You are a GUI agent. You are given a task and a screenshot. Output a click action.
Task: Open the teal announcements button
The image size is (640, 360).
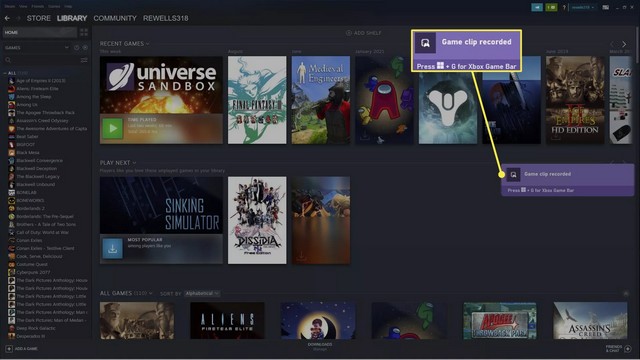click(x=537, y=7)
